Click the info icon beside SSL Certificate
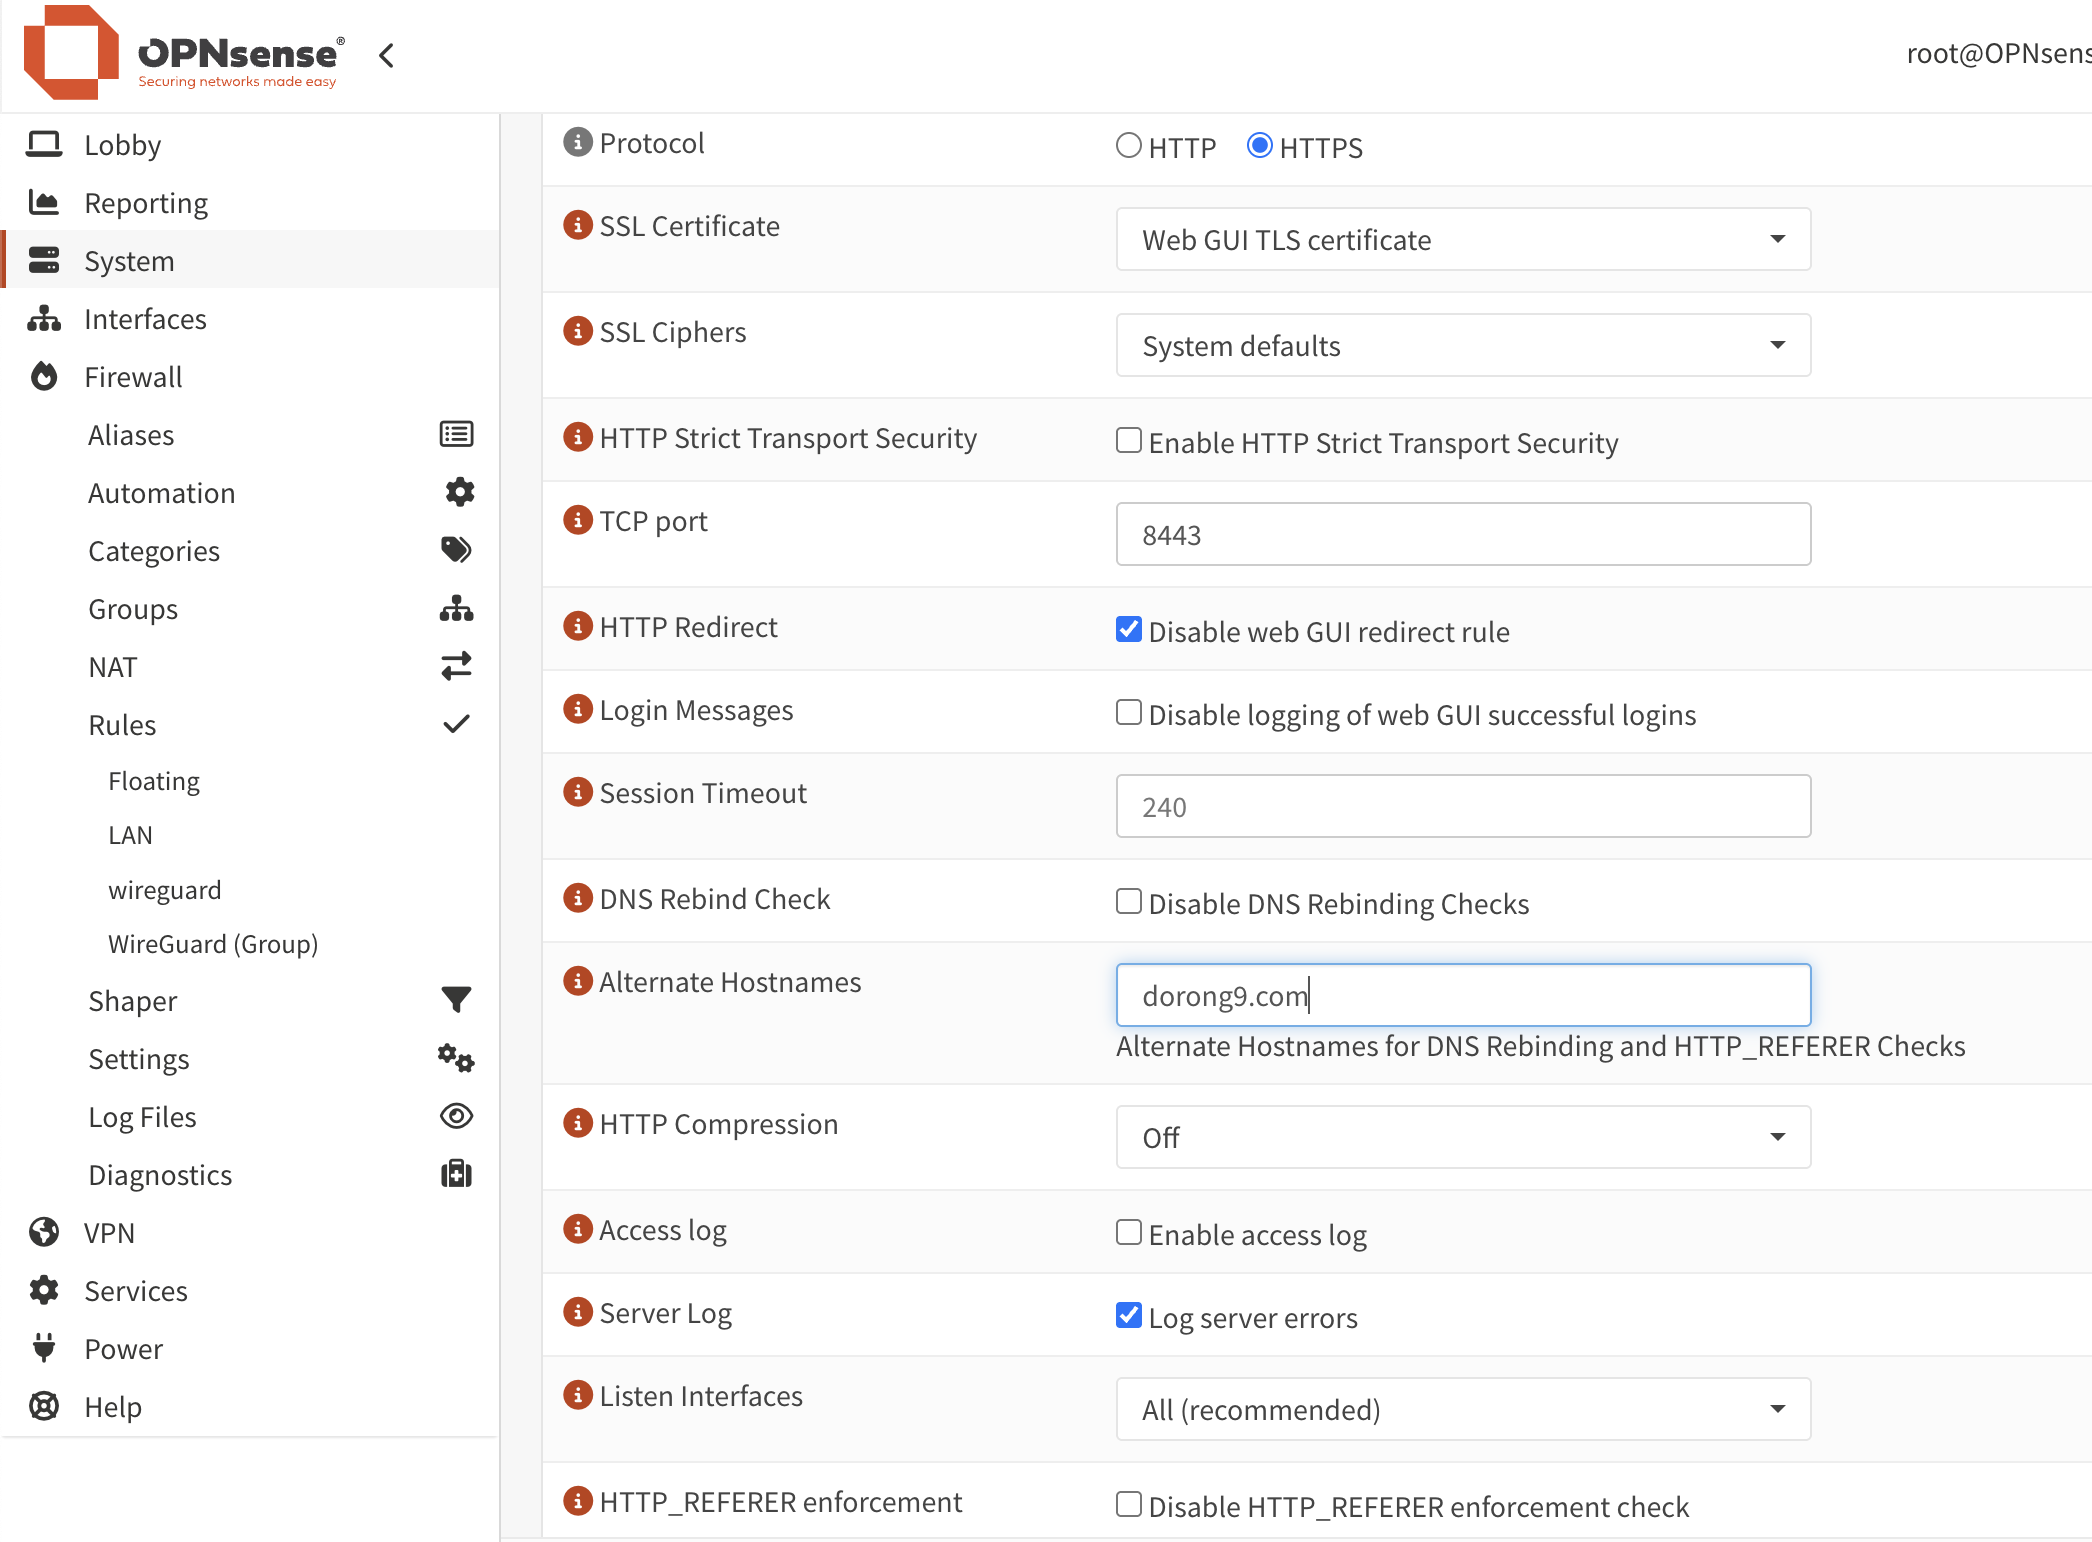The image size is (2092, 1542). pyautogui.click(x=577, y=226)
